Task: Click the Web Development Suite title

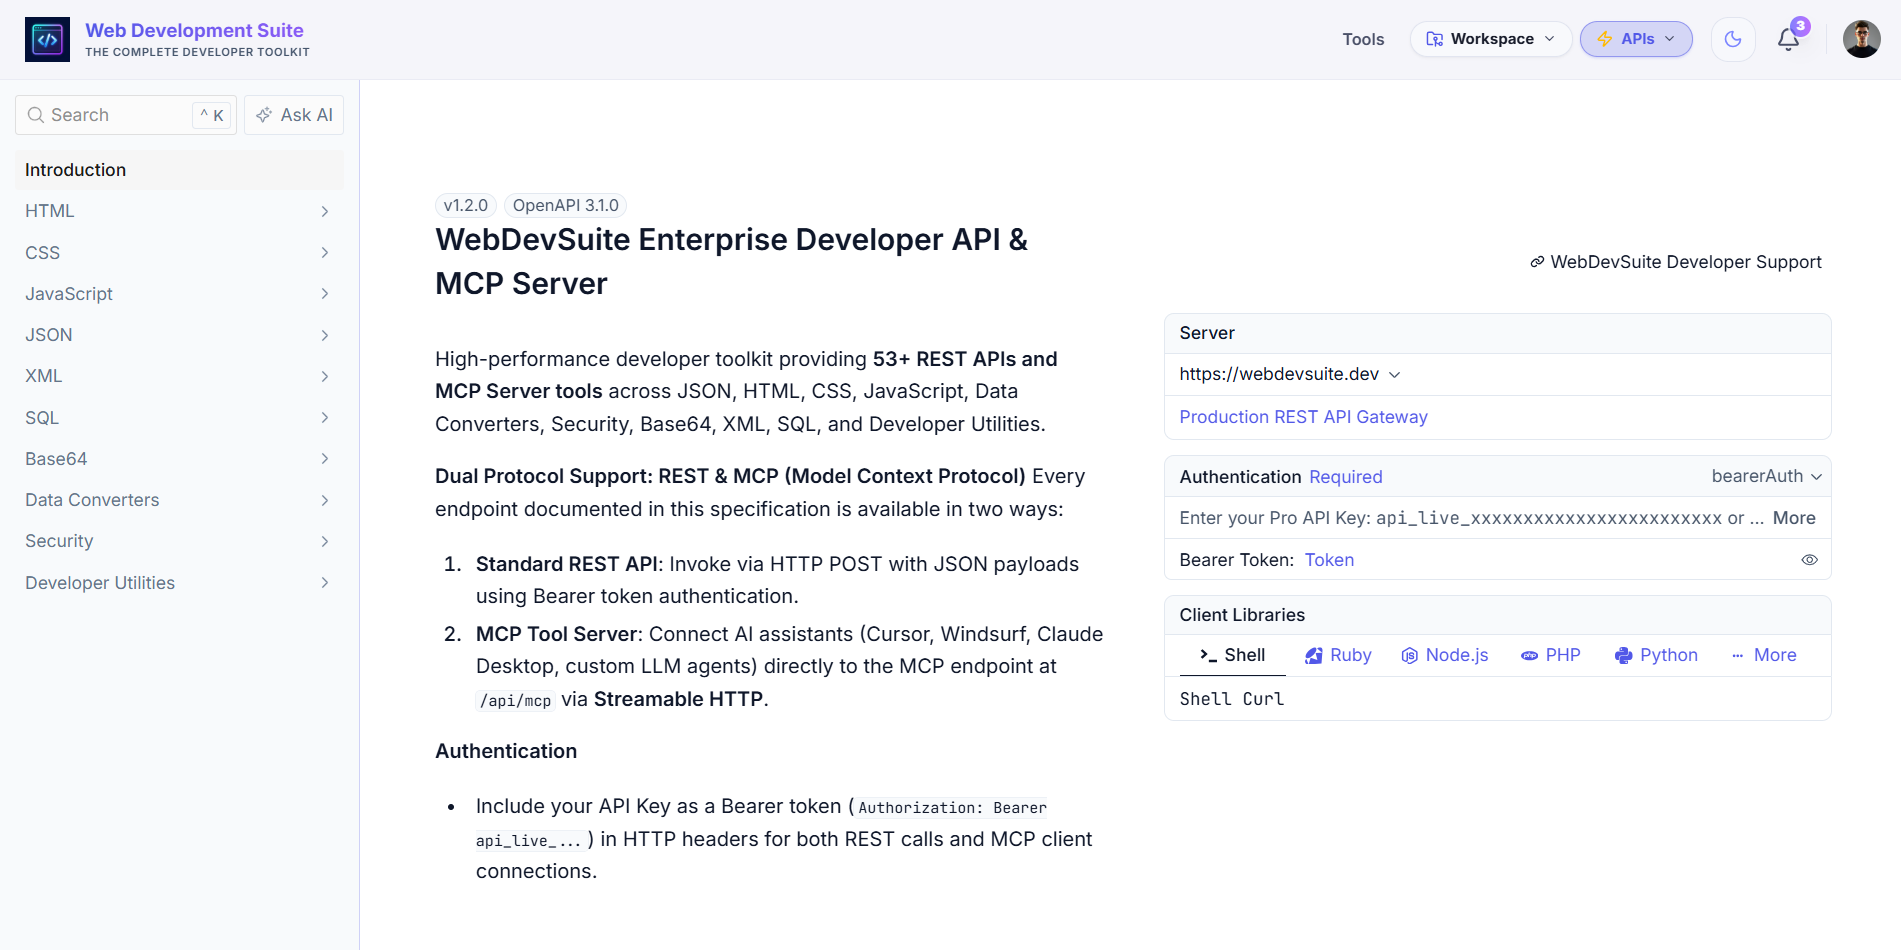Action: coord(194,30)
